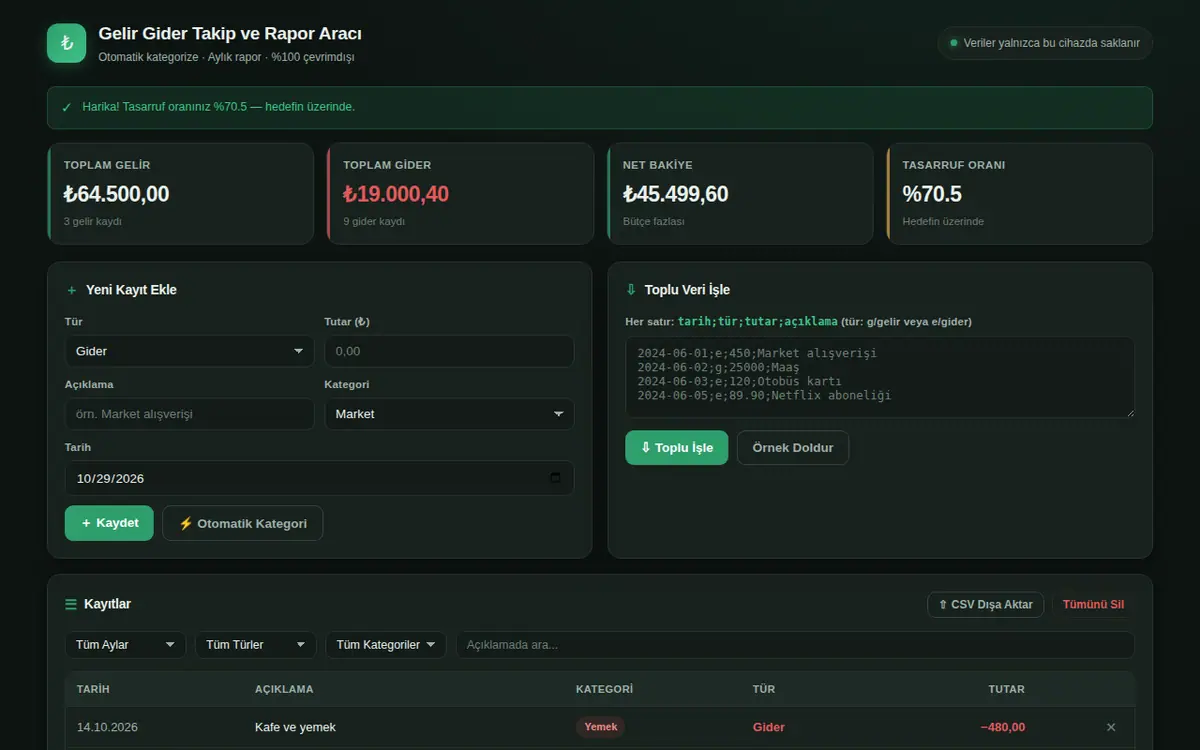Click the TARİH column header
The image size is (1200, 750).
[x=93, y=689]
